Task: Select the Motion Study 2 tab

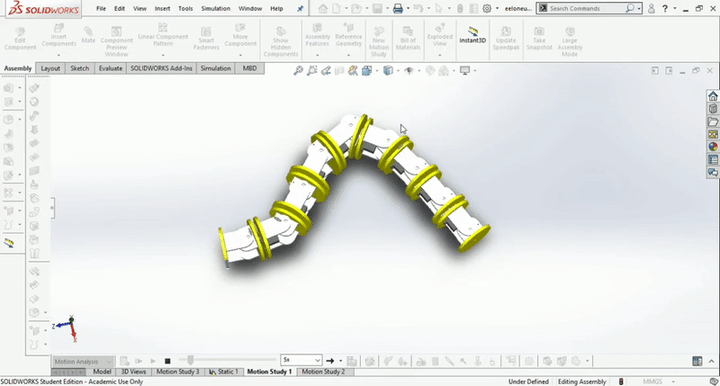Action: coord(323,372)
